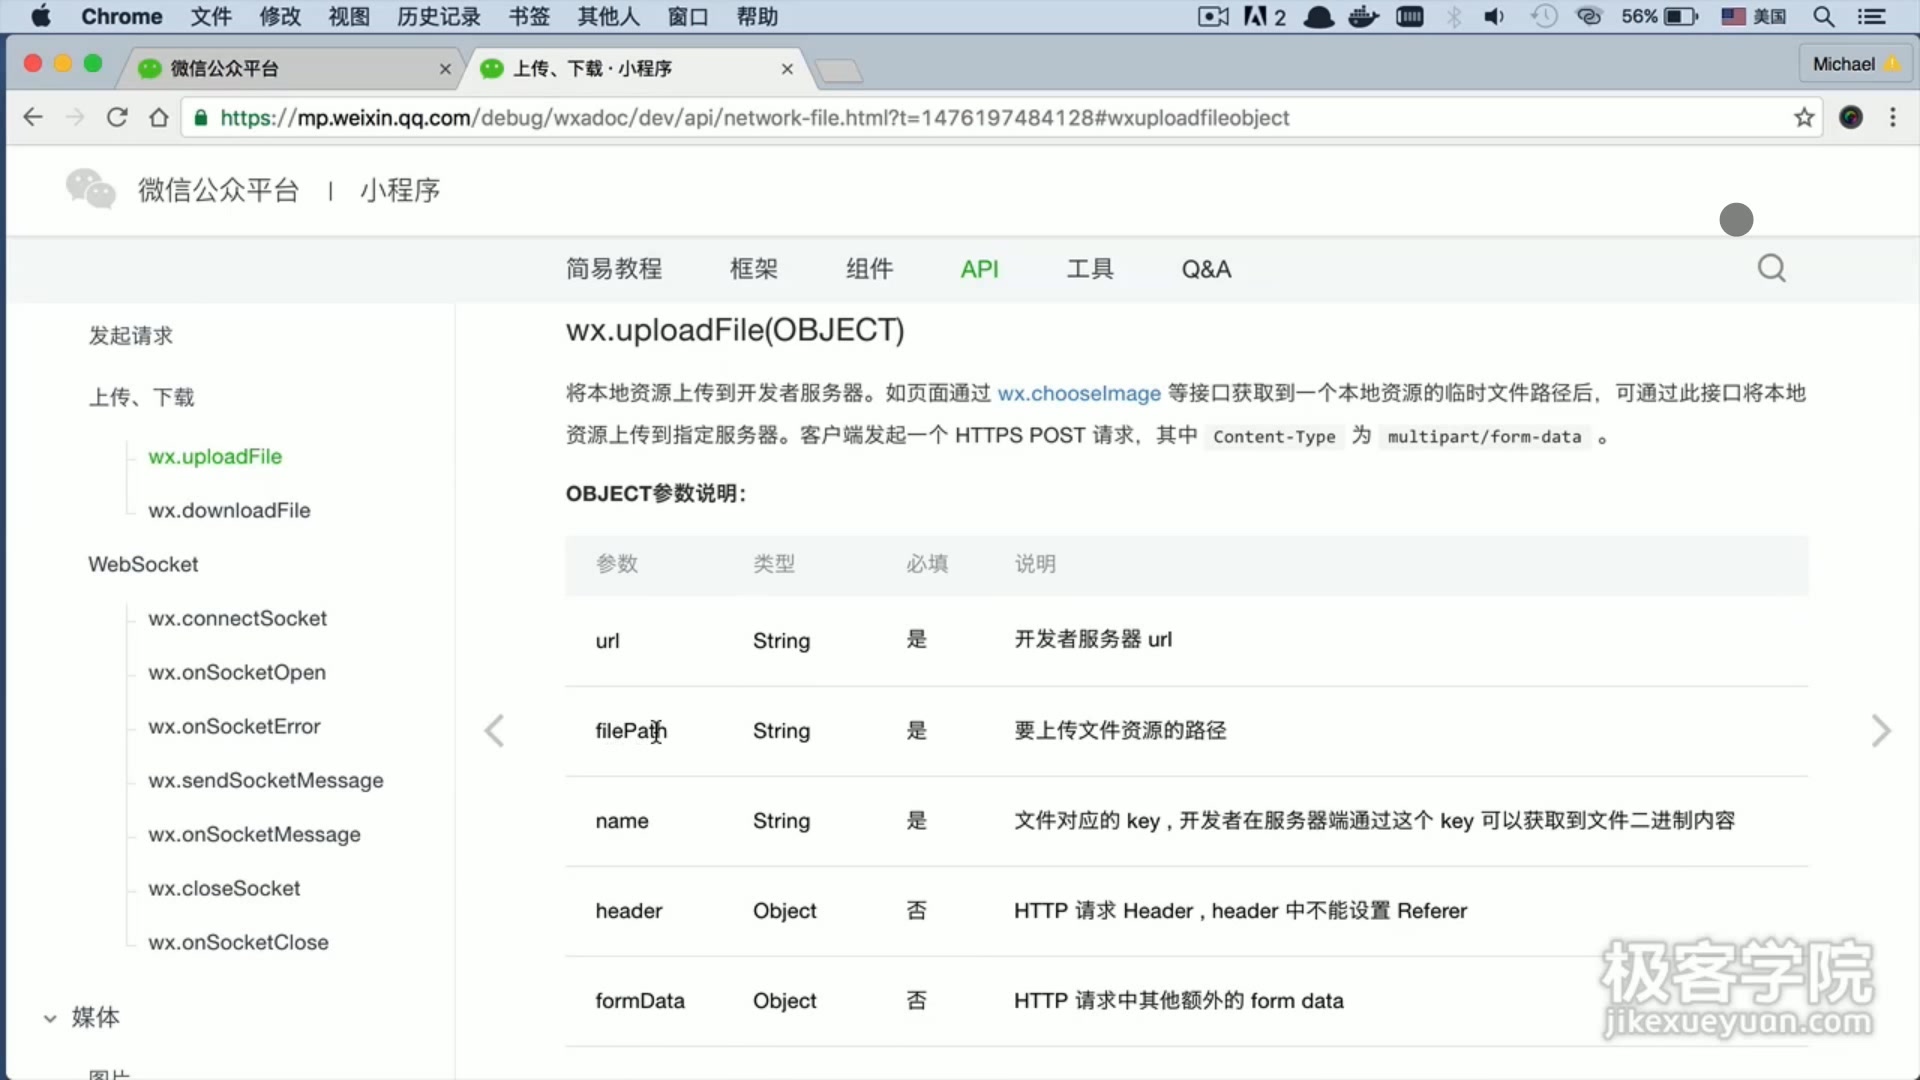The image size is (1920, 1080).
Task: Open the site search magnifier icon
Action: (1772, 268)
